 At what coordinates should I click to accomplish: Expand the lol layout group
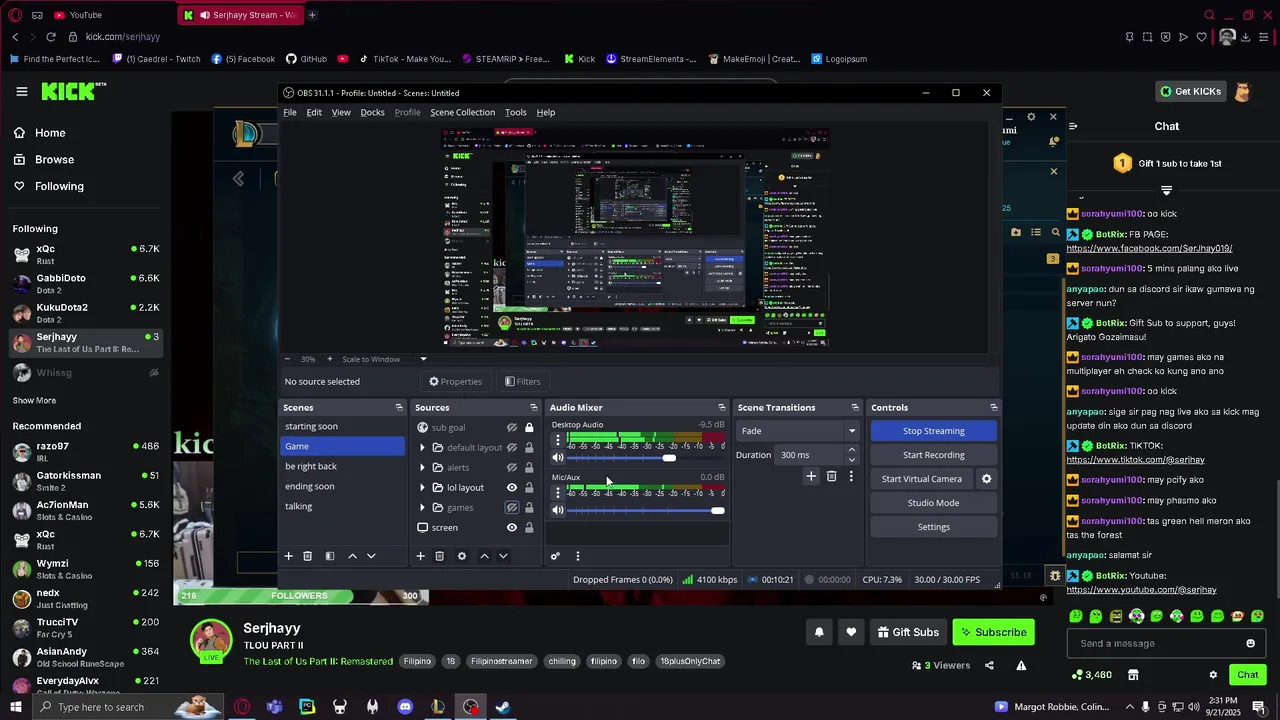point(422,488)
